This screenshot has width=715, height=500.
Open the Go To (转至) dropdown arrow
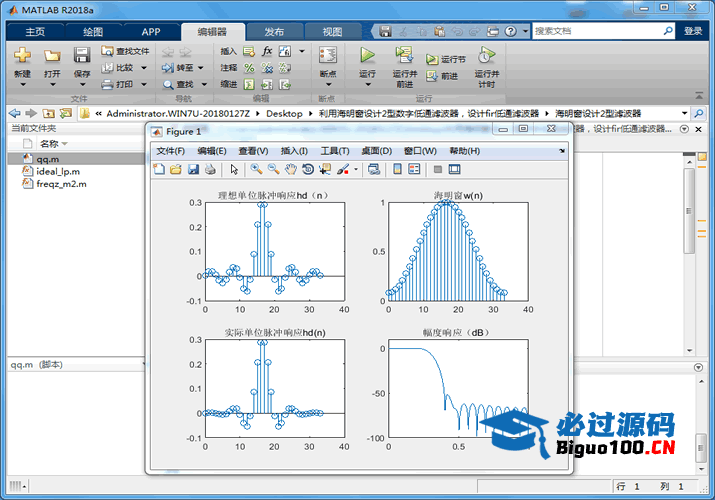[x=200, y=68]
